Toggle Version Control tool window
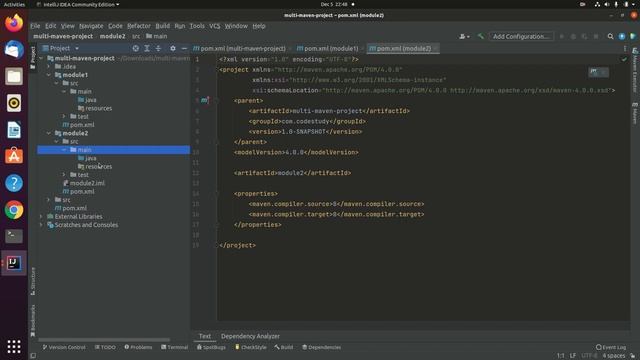The image size is (640, 360). (x=64, y=347)
